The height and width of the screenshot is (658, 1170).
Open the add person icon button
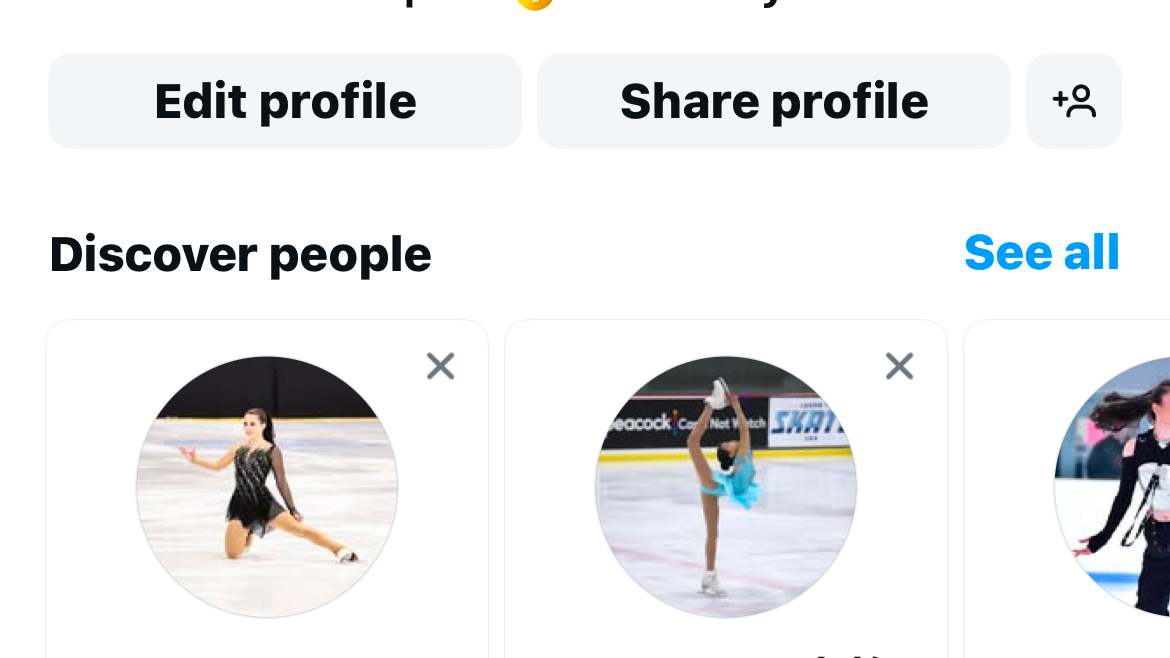[x=1073, y=101]
